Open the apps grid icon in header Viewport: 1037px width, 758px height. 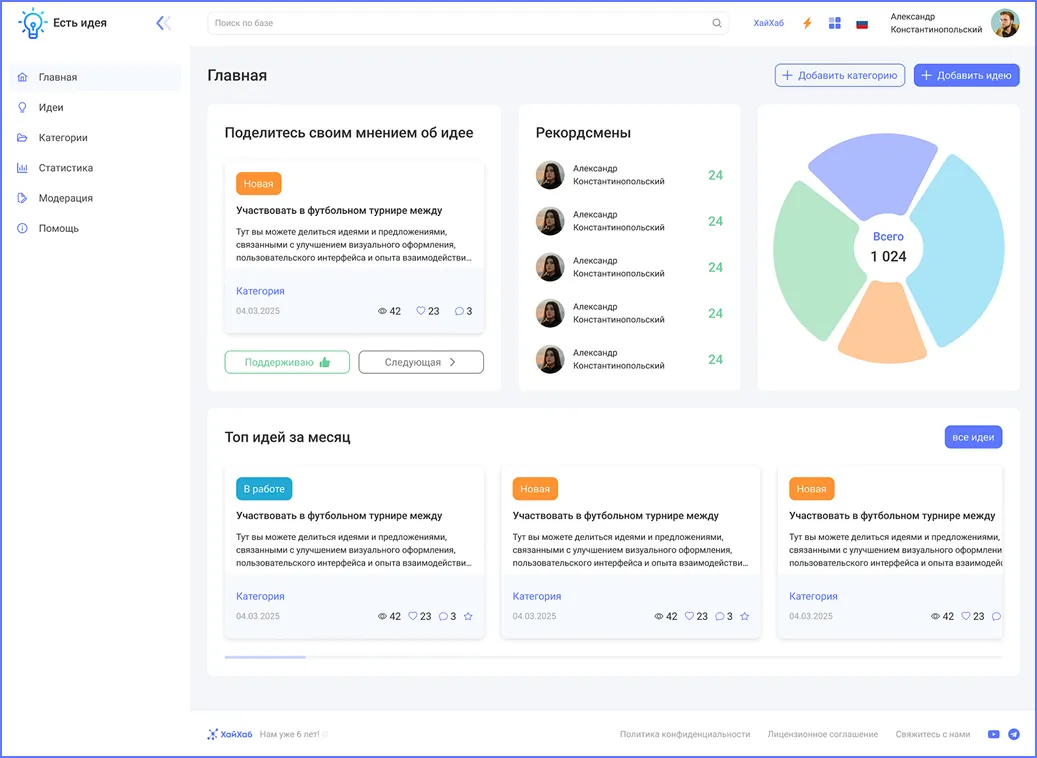click(x=835, y=23)
